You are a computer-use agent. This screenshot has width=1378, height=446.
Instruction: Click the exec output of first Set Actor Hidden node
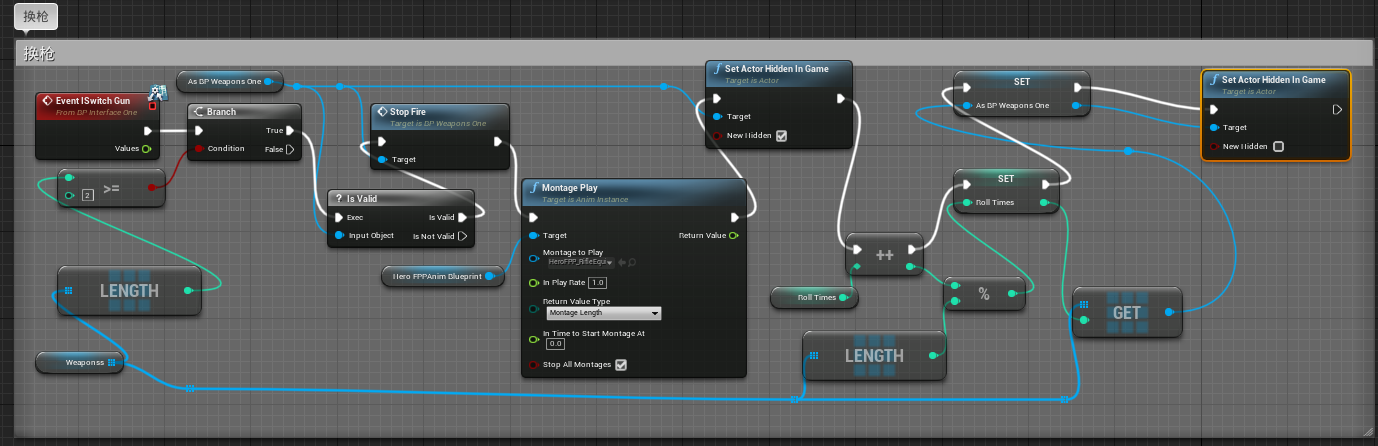coord(841,98)
